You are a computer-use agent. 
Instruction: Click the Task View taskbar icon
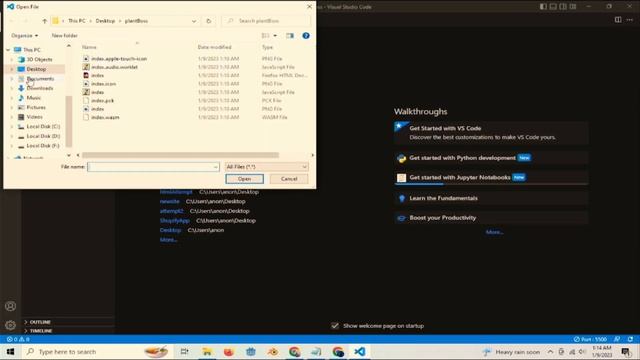pos(184,351)
